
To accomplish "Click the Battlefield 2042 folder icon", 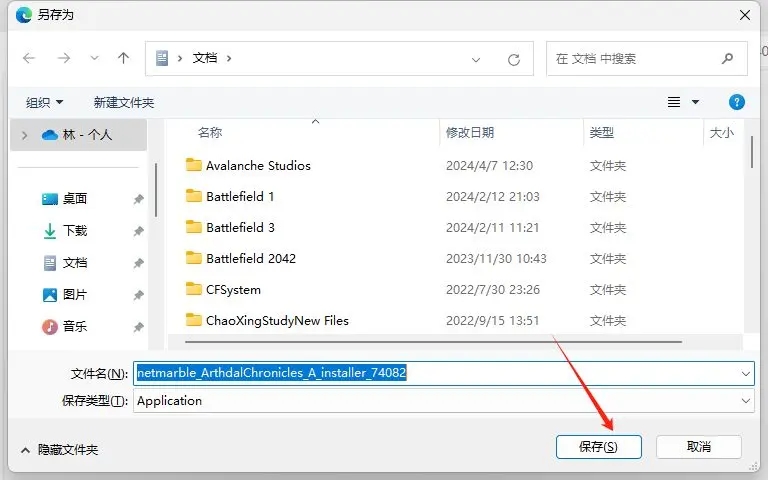I will click(193, 257).
